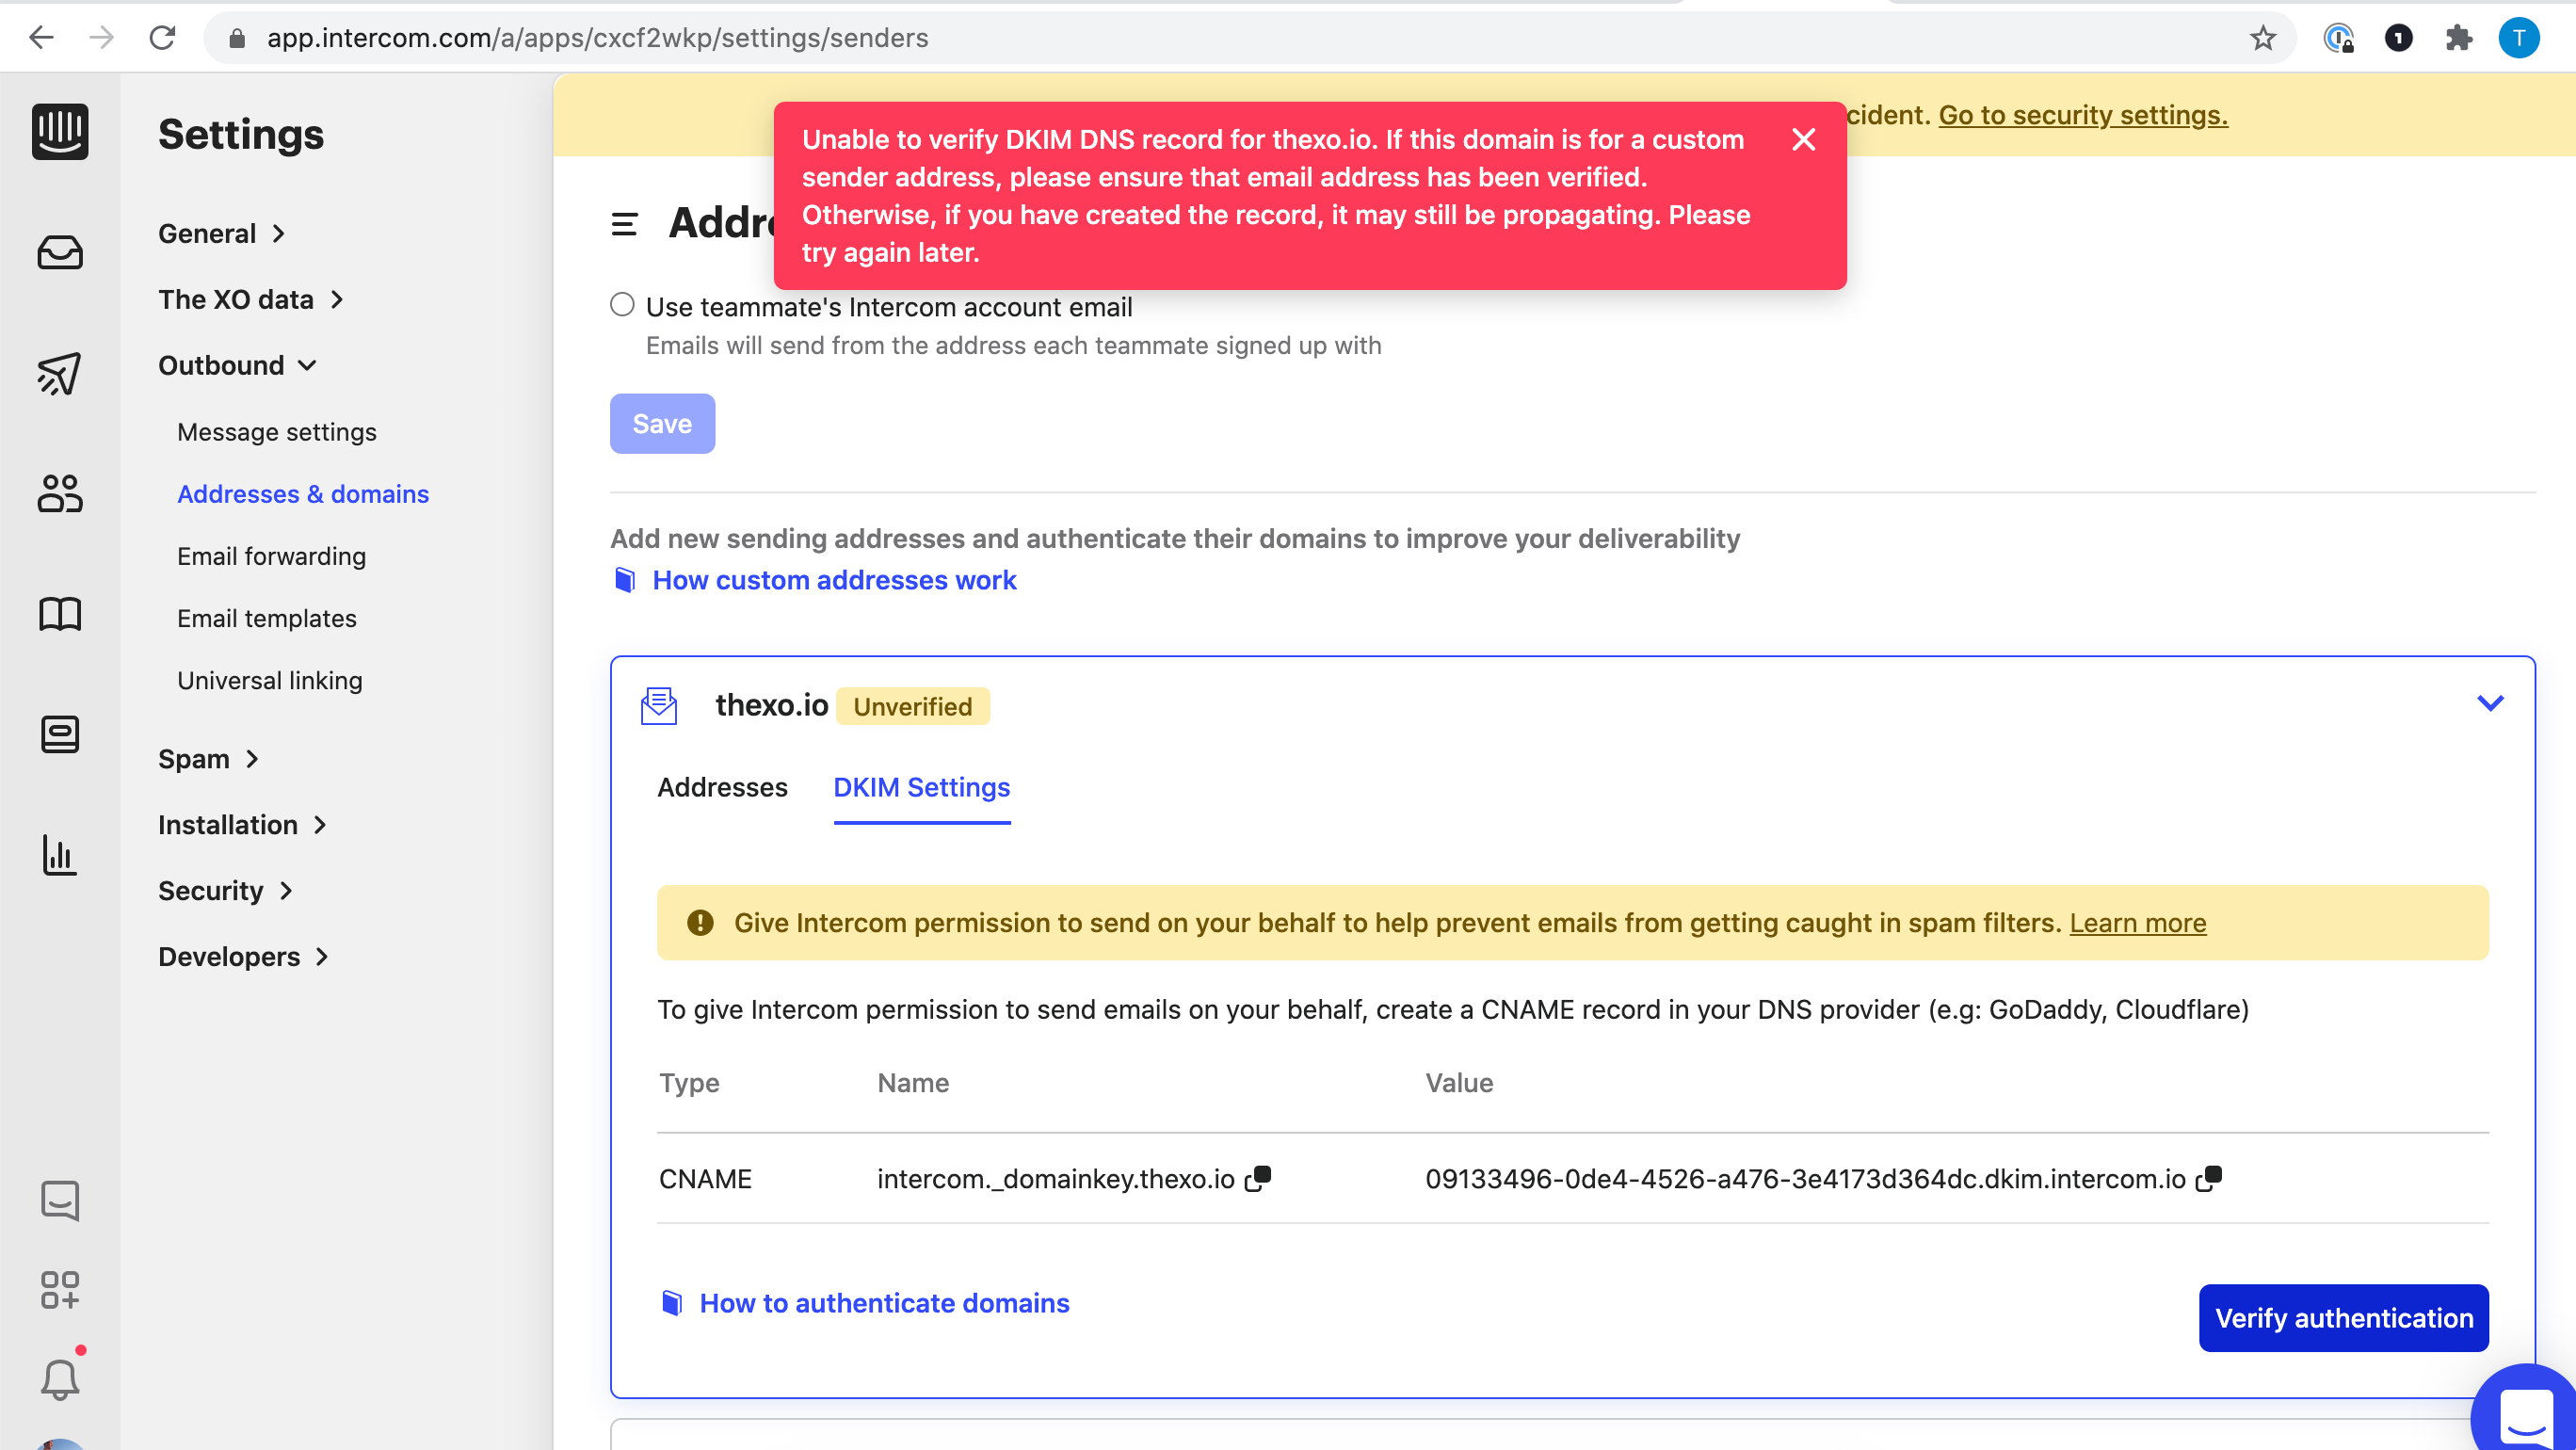
Task: Expand the General settings section
Action: [221, 232]
